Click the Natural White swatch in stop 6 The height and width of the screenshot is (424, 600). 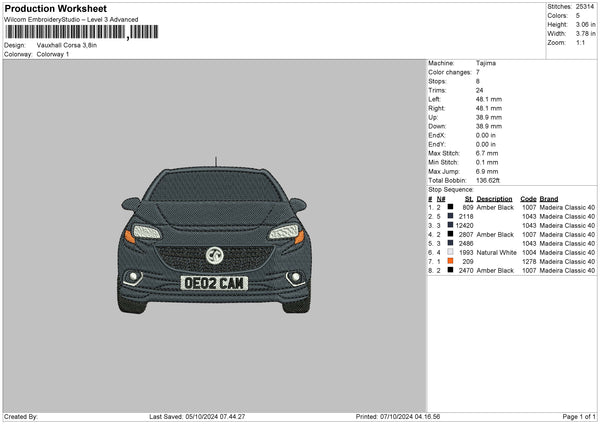[450, 252]
